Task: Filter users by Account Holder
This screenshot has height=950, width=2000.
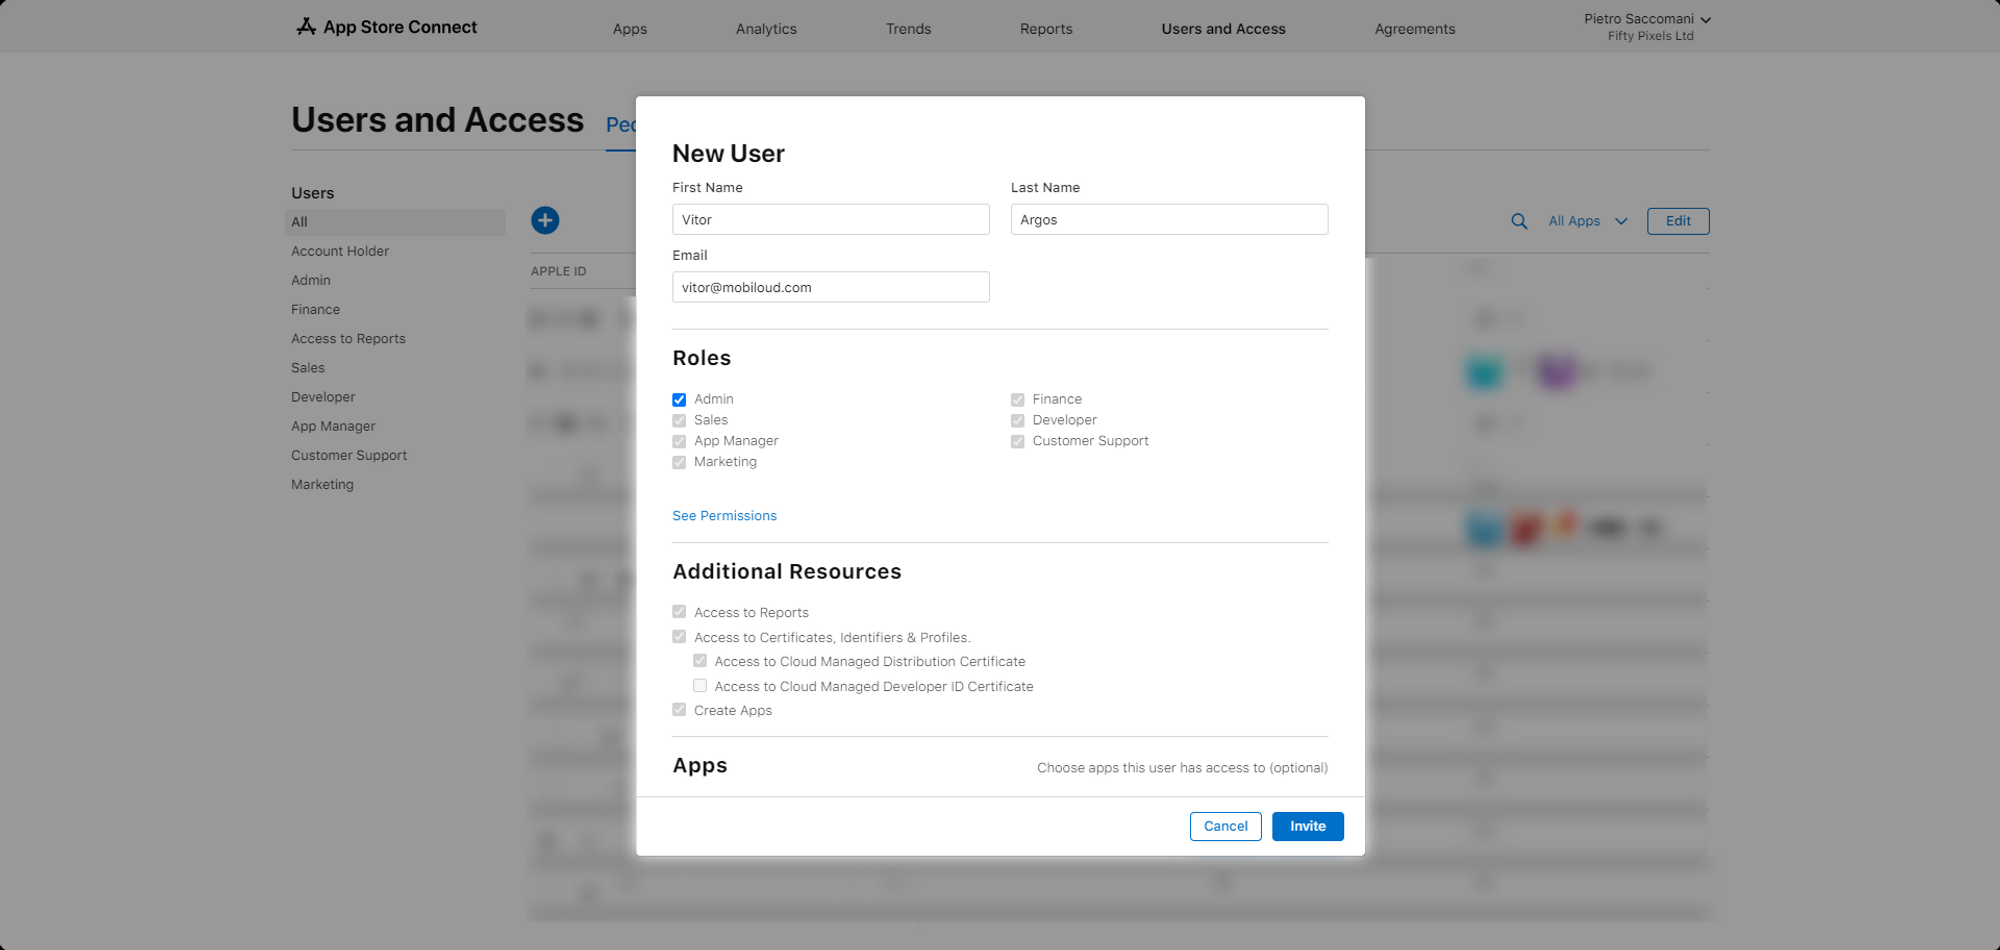Action: coord(340,251)
